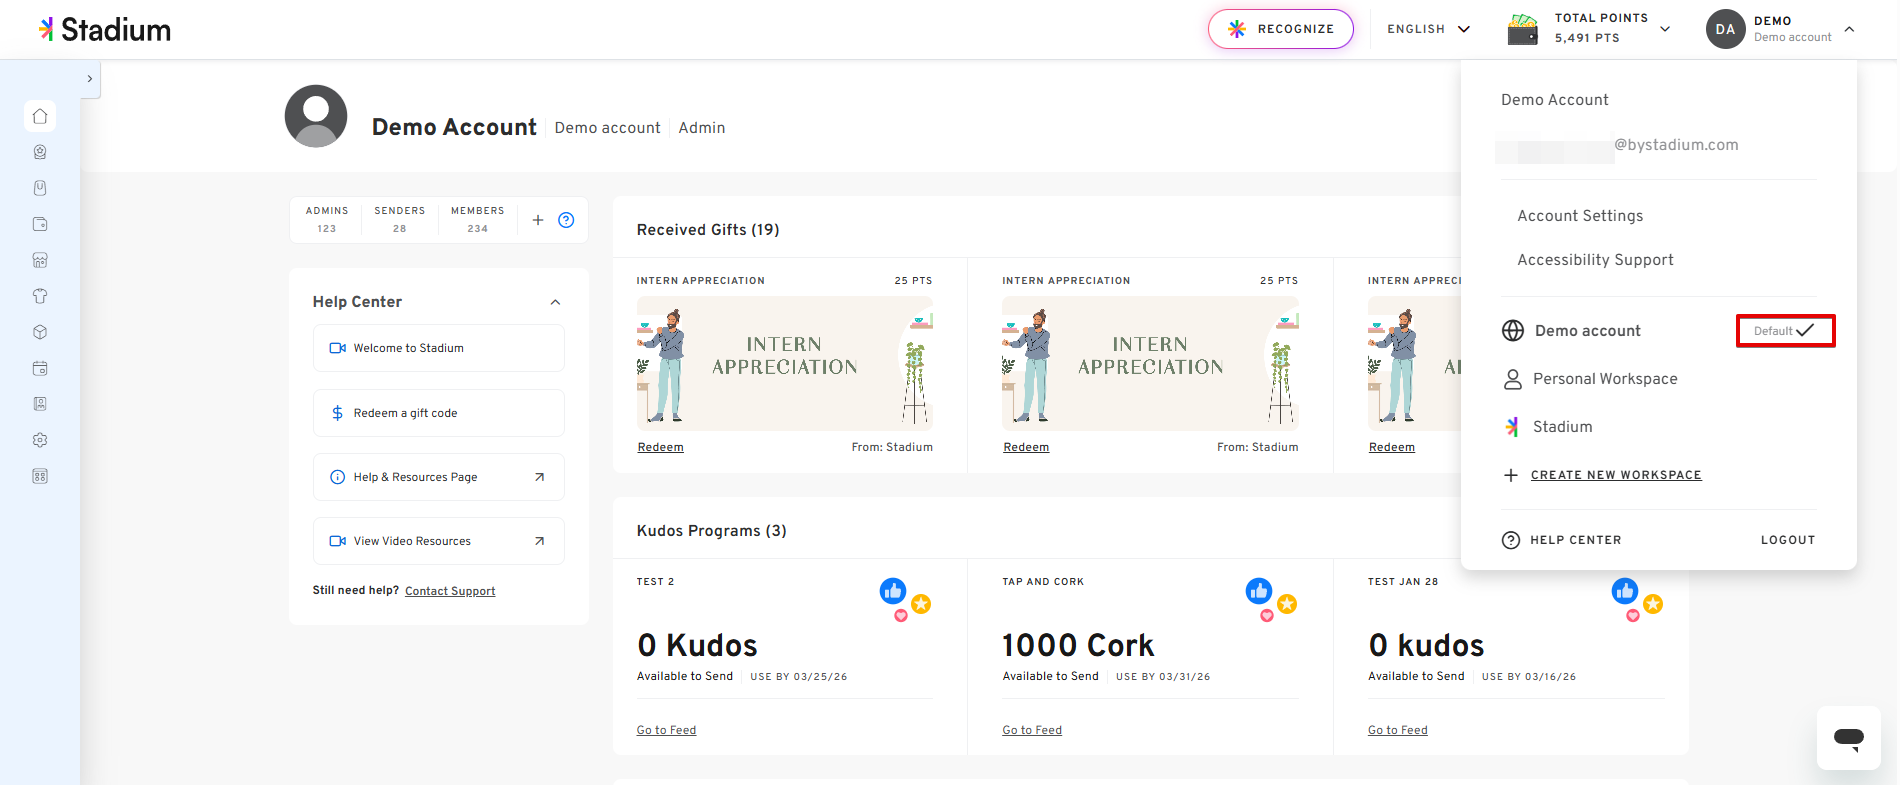Click the settings gear in sidebar
The width and height of the screenshot is (1900, 785).
point(40,440)
